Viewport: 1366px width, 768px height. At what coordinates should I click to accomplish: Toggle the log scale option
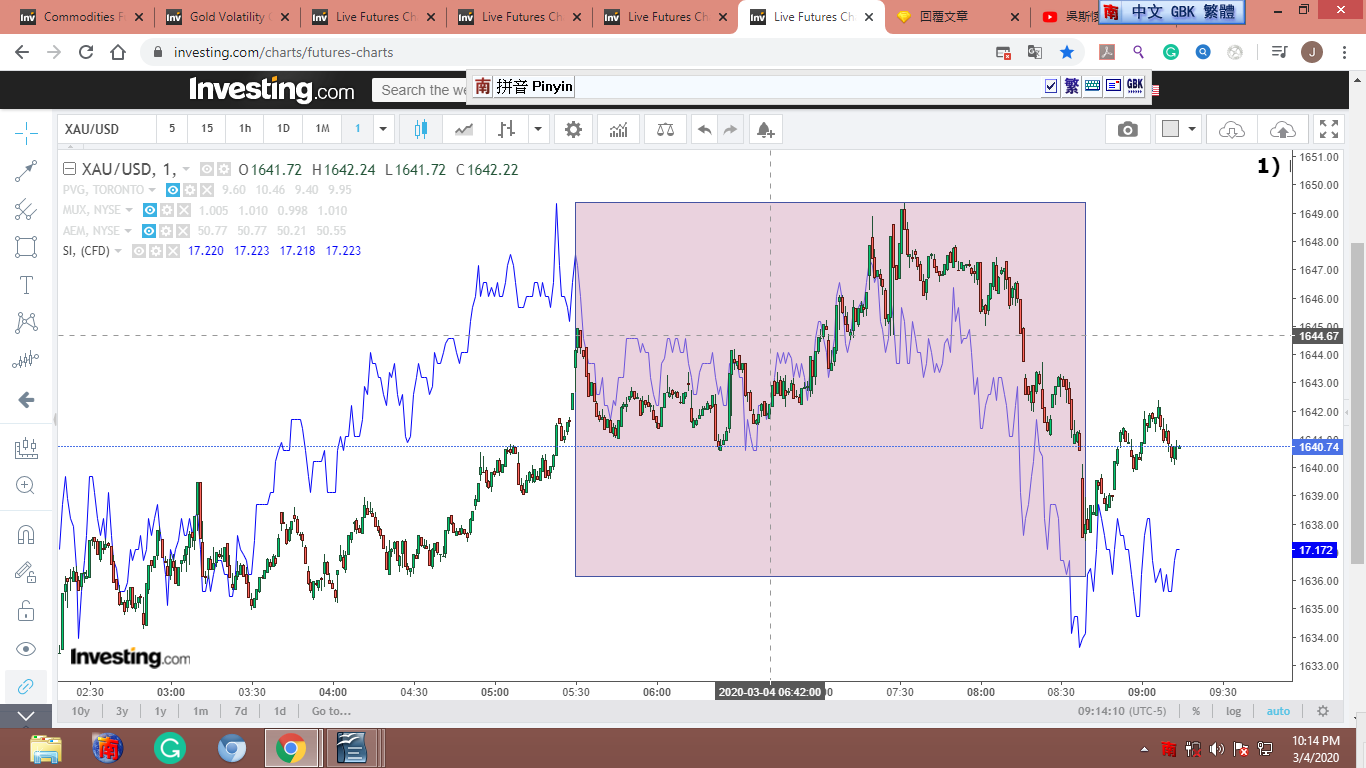[x=1234, y=711]
